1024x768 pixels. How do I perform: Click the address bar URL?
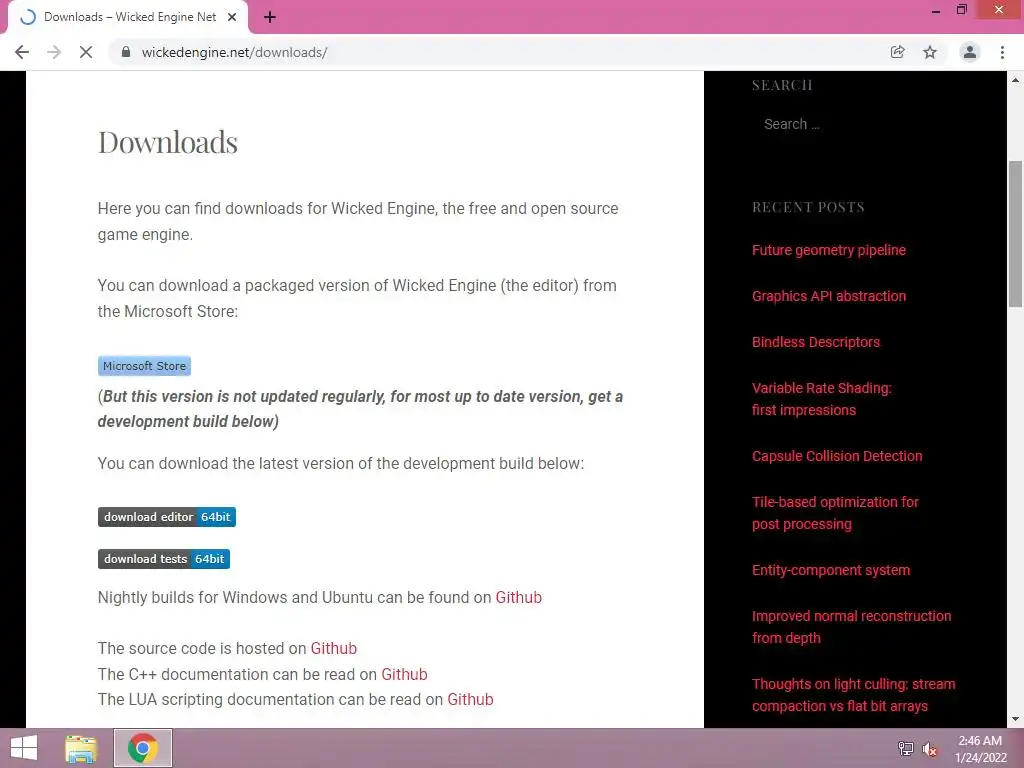pyautogui.click(x=234, y=52)
